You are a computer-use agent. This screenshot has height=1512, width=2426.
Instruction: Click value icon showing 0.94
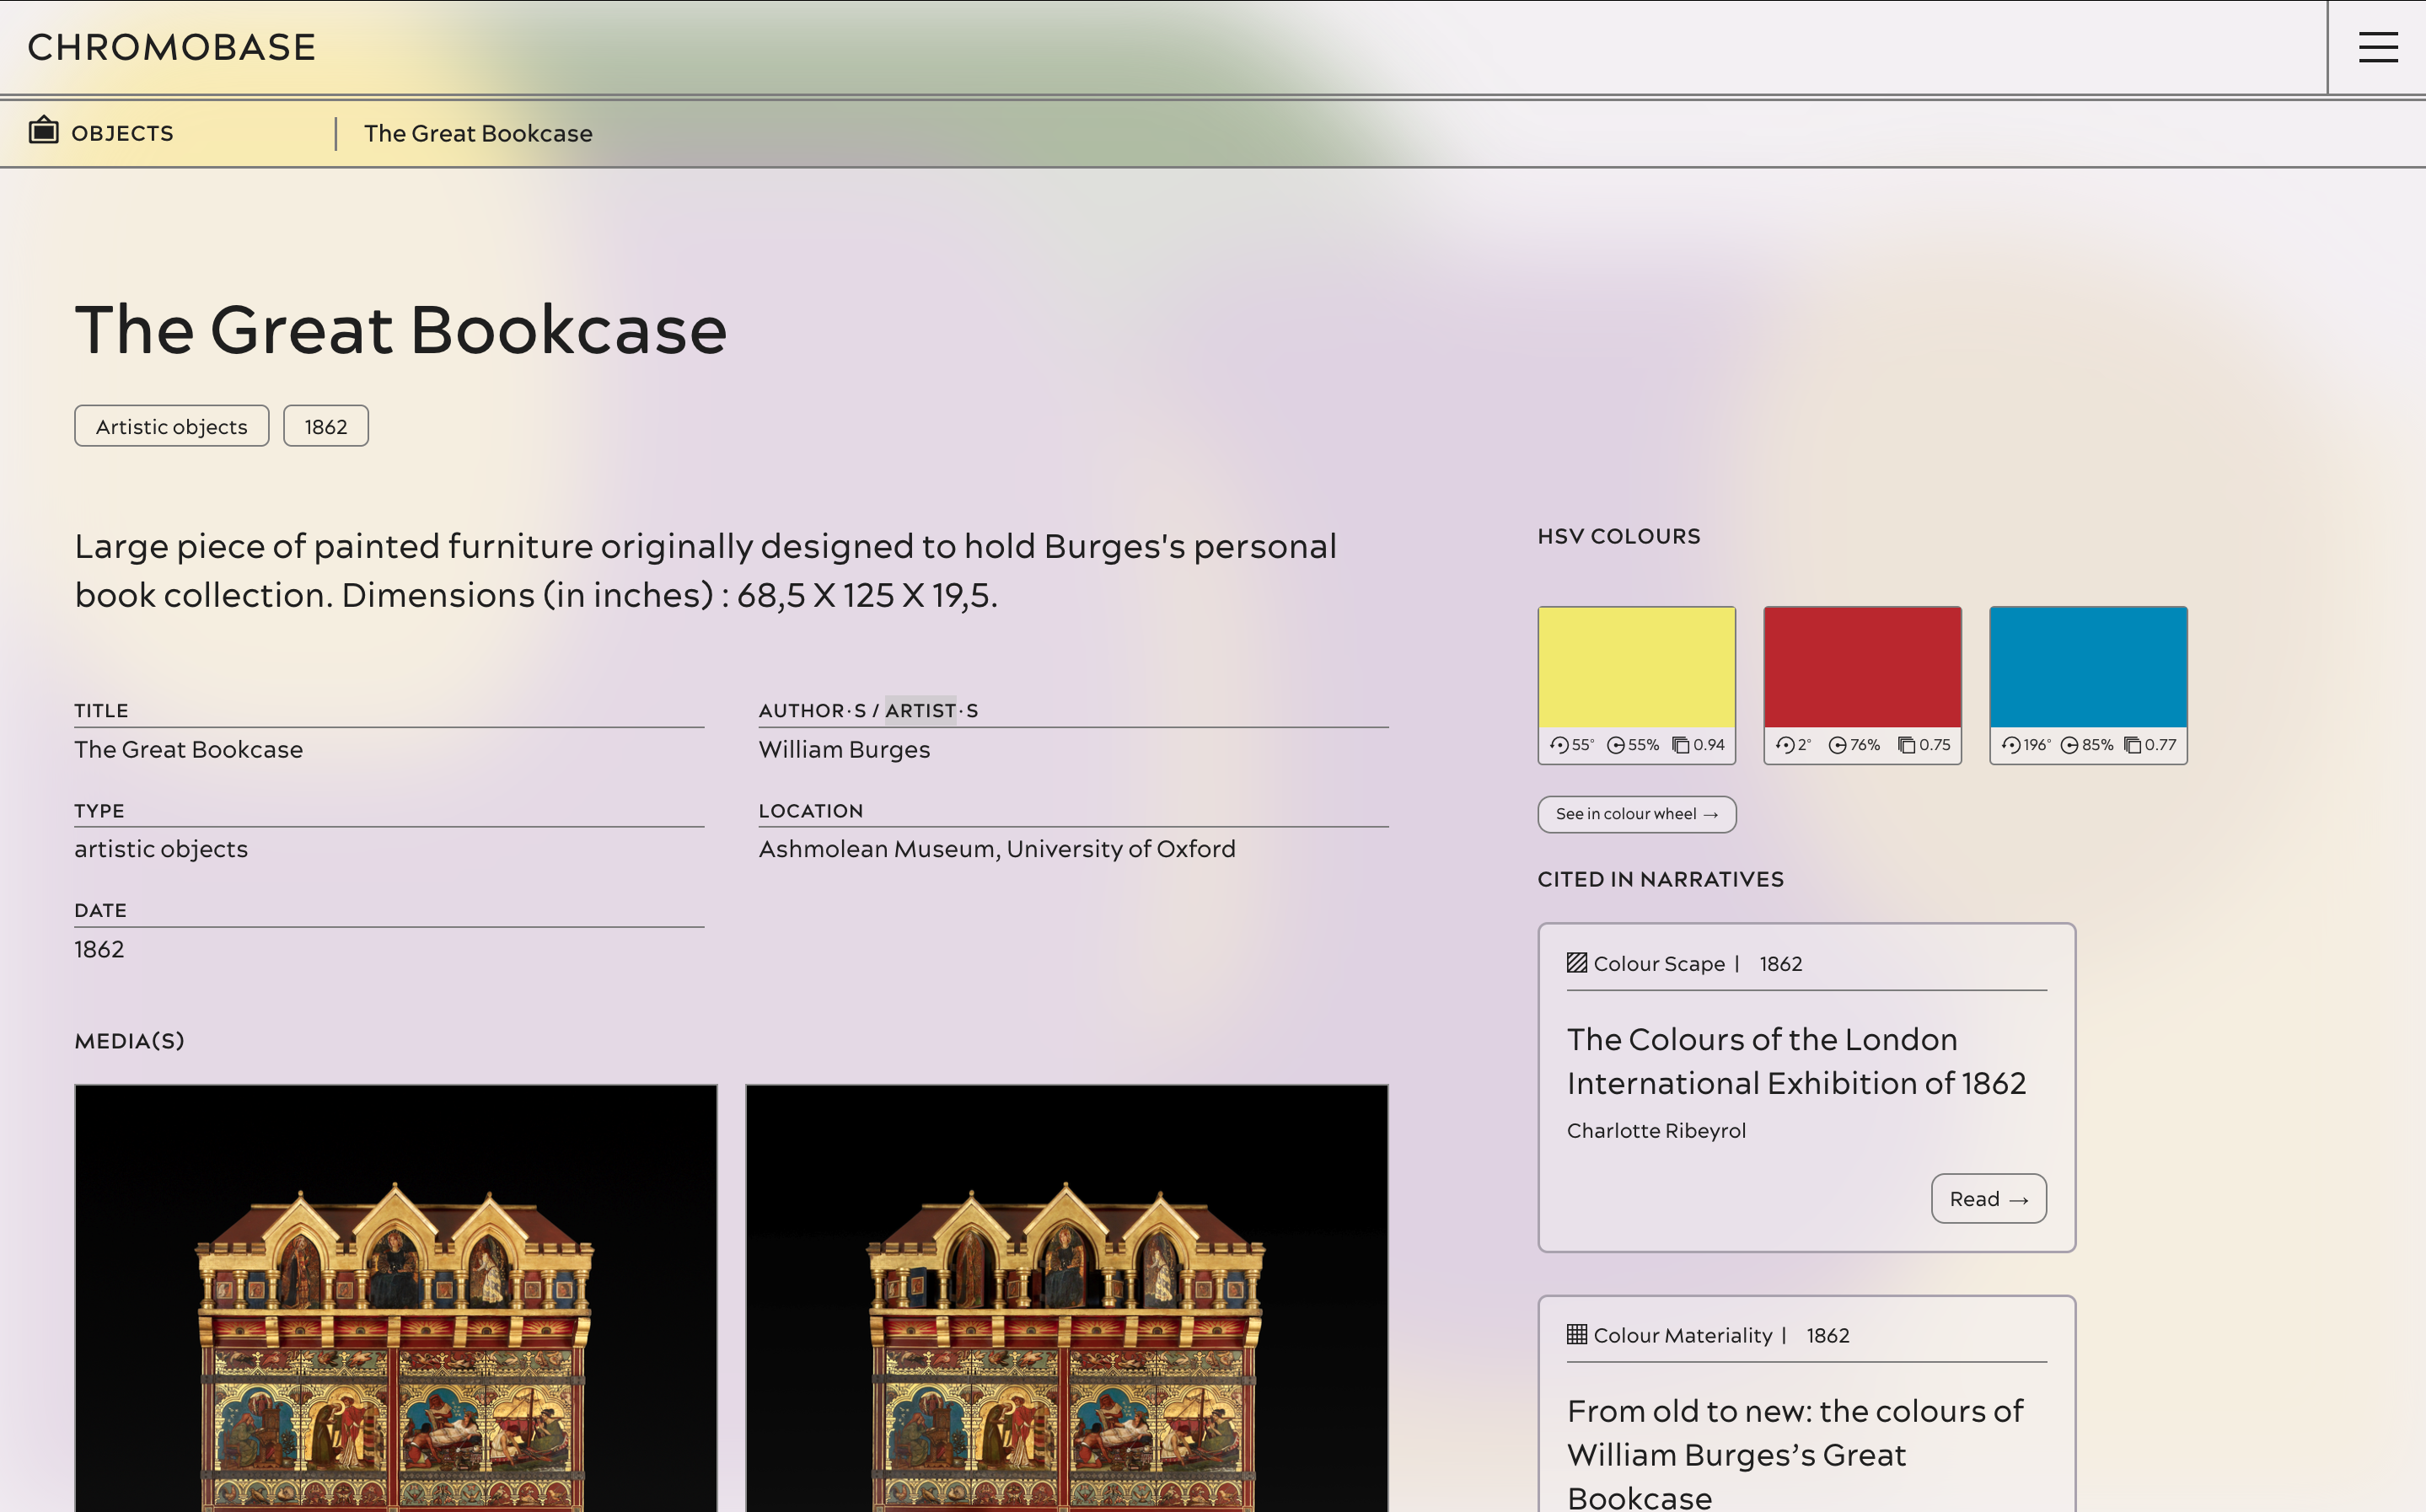[x=1681, y=745]
